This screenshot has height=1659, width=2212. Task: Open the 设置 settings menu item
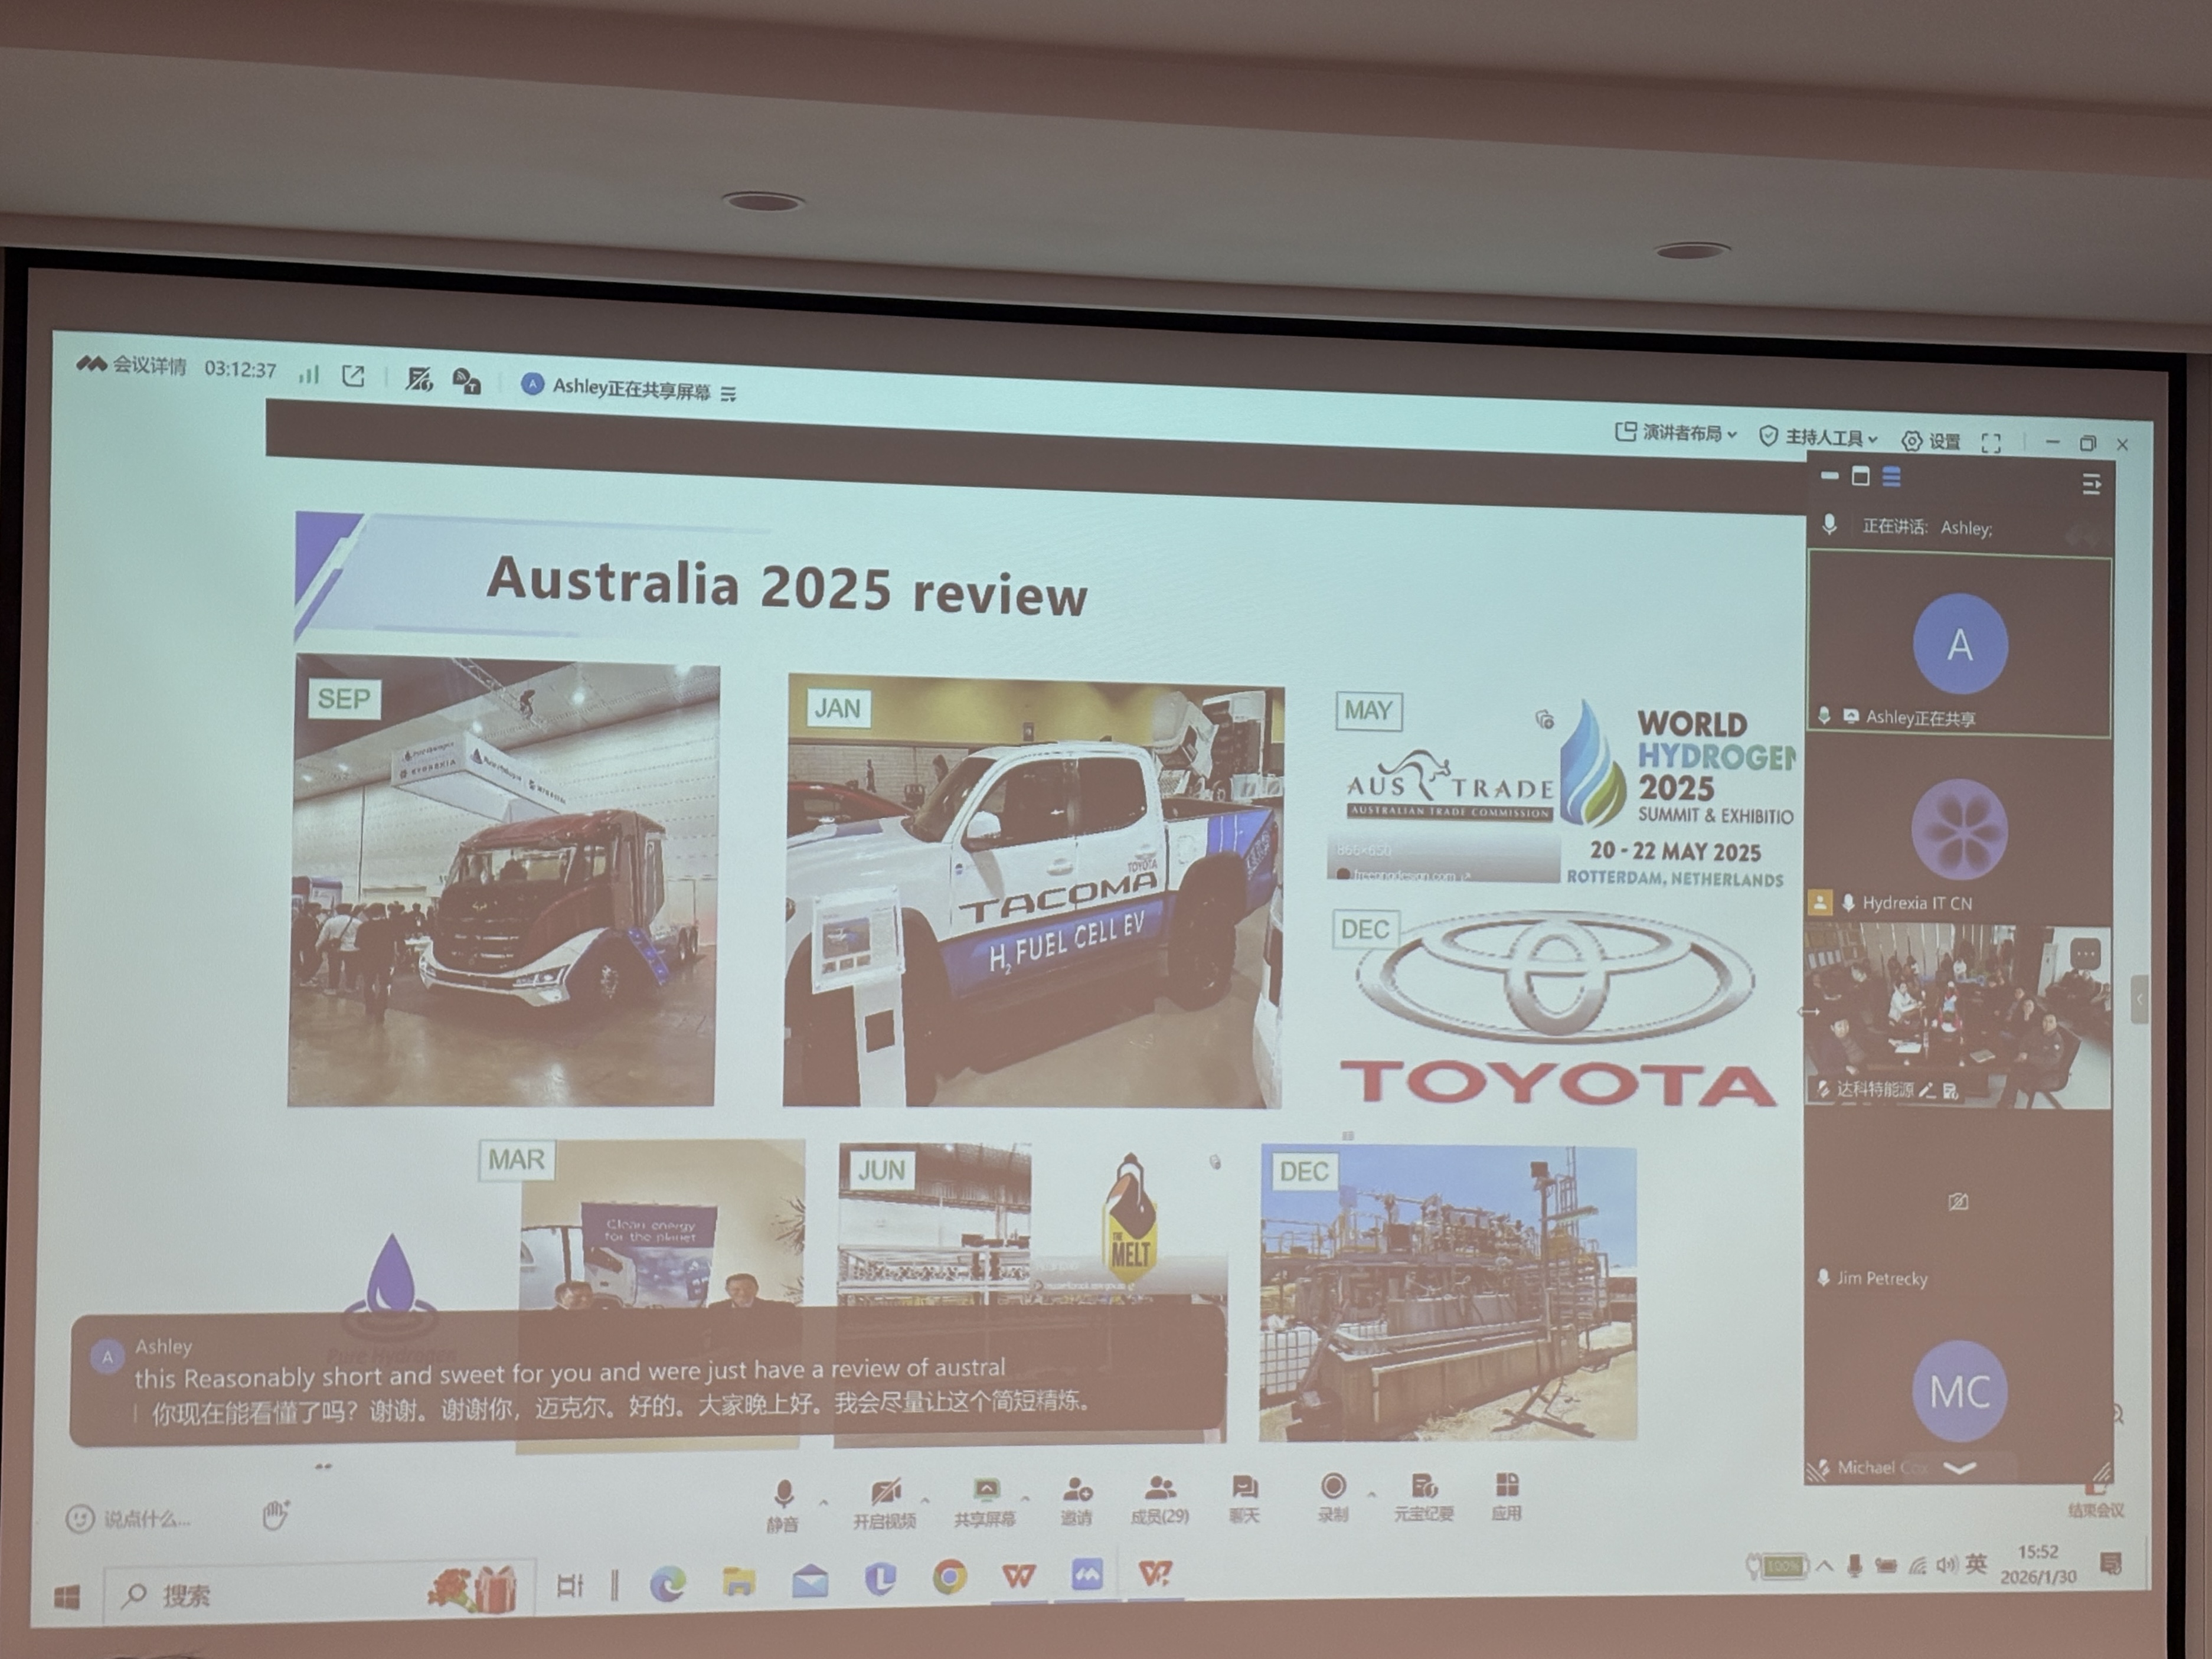click(1932, 441)
